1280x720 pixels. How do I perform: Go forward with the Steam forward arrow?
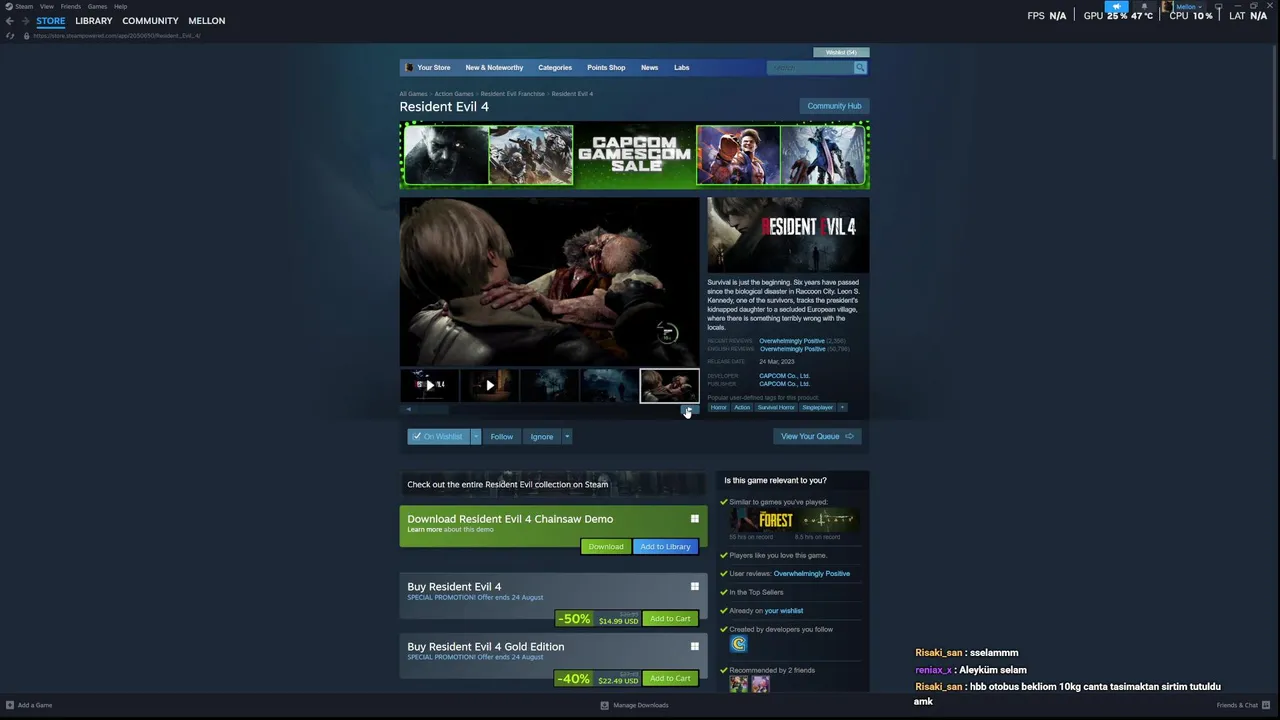point(24,21)
